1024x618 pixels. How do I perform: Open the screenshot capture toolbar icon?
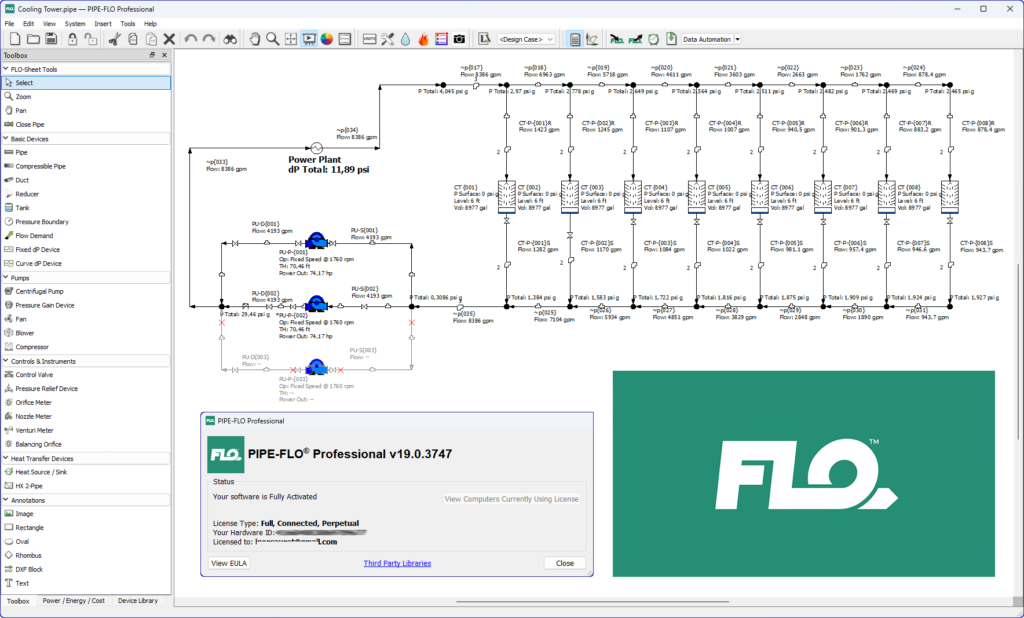click(x=459, y=38)
